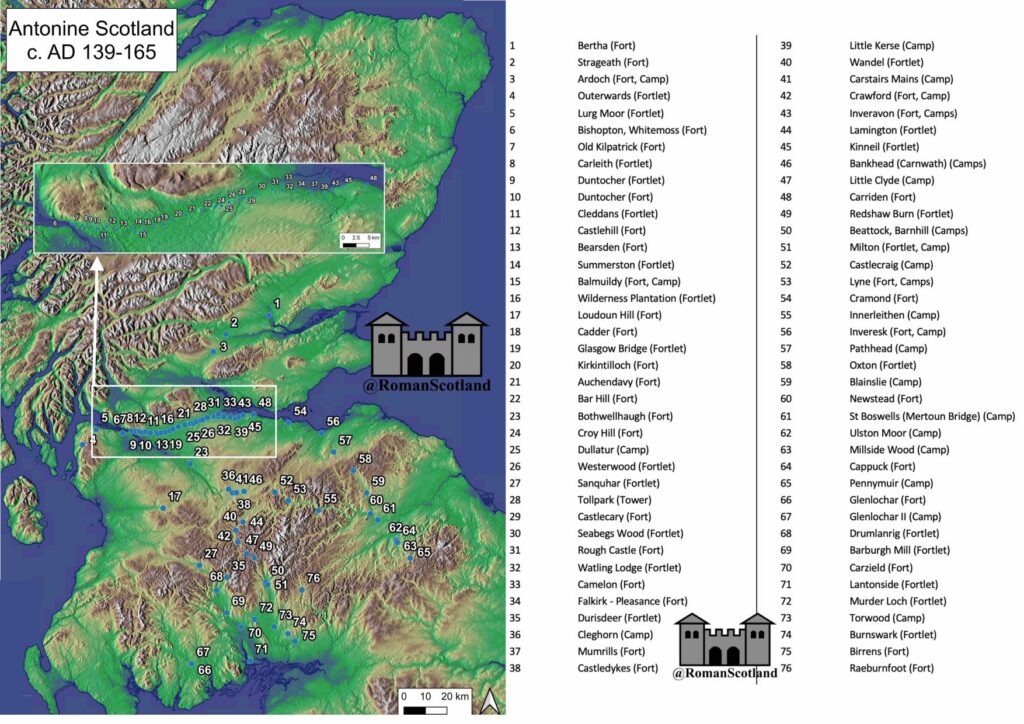
Task: Select legend entry Falkirk - Pleasance (Fort)
Action: [632, 601]
